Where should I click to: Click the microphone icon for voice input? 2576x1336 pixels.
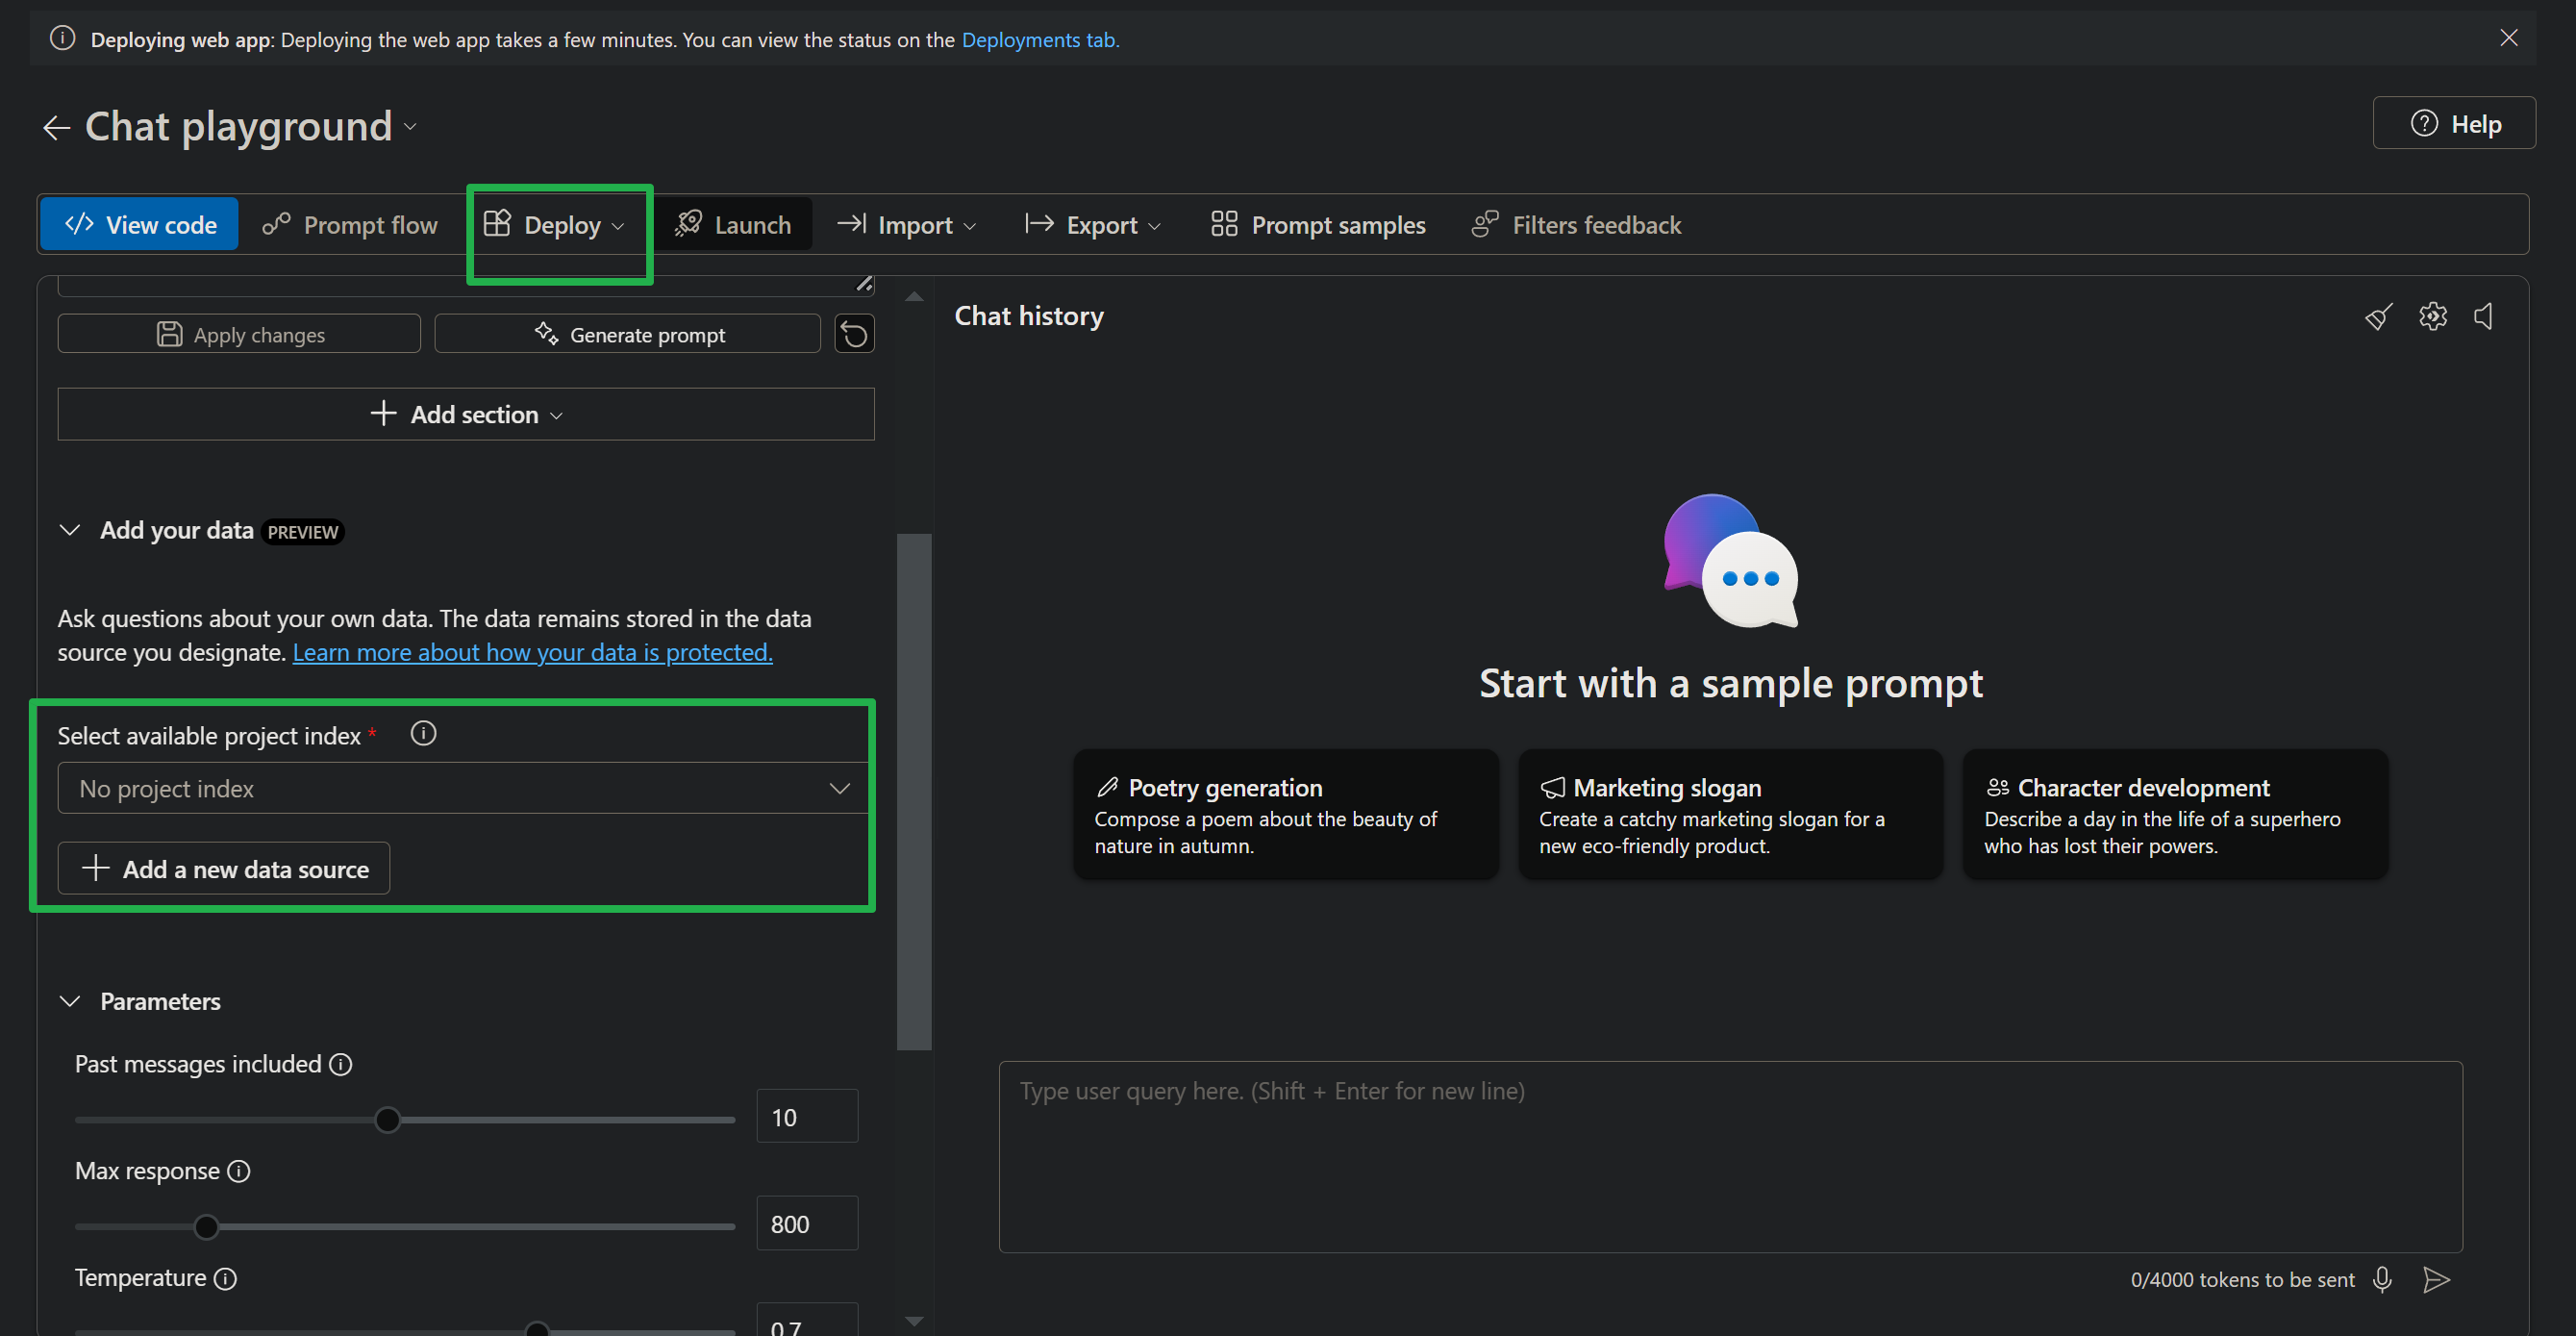(2382, 1279)
